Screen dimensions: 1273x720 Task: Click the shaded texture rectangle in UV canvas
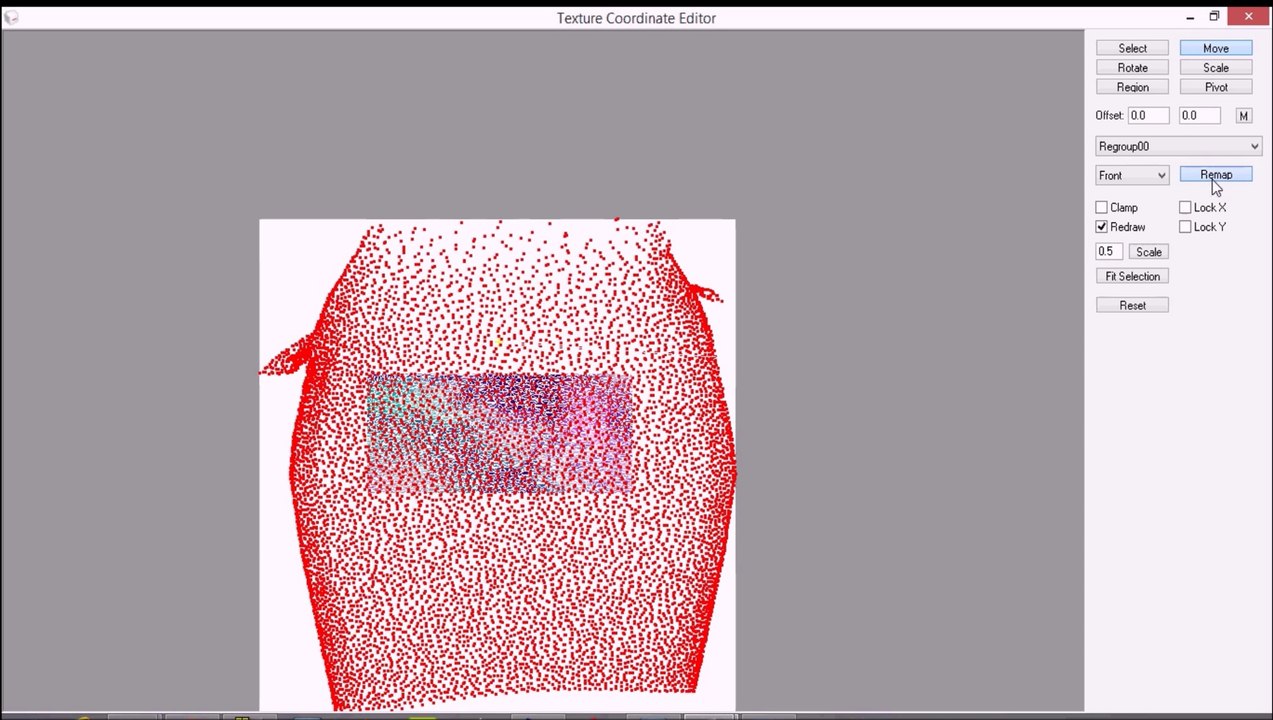[x=500, y=434]
